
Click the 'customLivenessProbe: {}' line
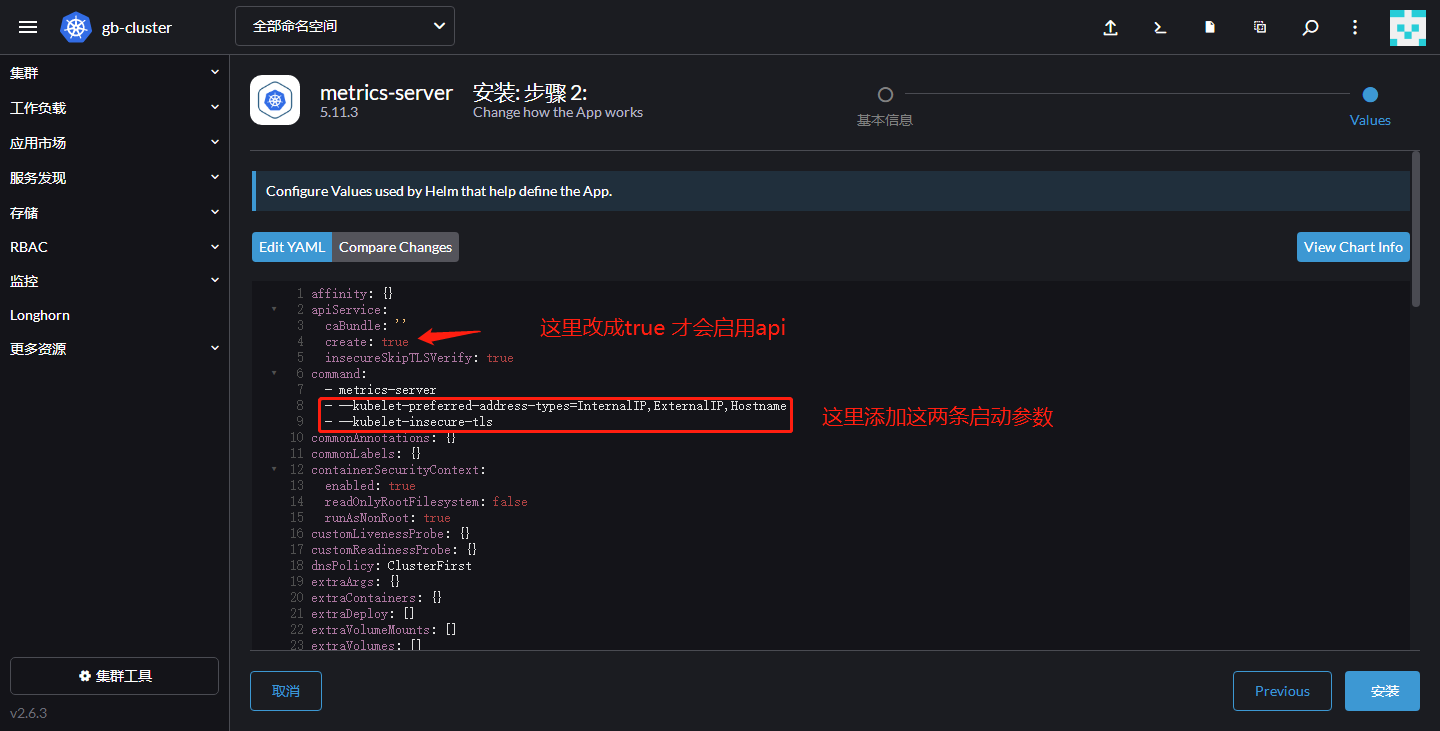click(391, 534)
